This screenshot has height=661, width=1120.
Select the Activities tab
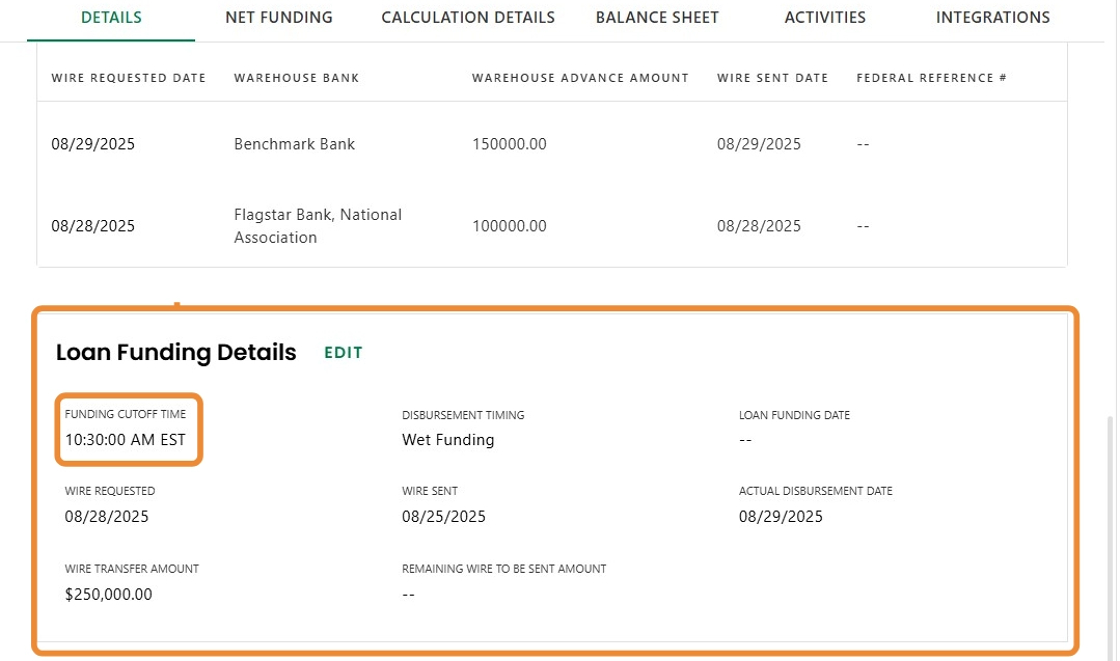(x=825, y=17)
